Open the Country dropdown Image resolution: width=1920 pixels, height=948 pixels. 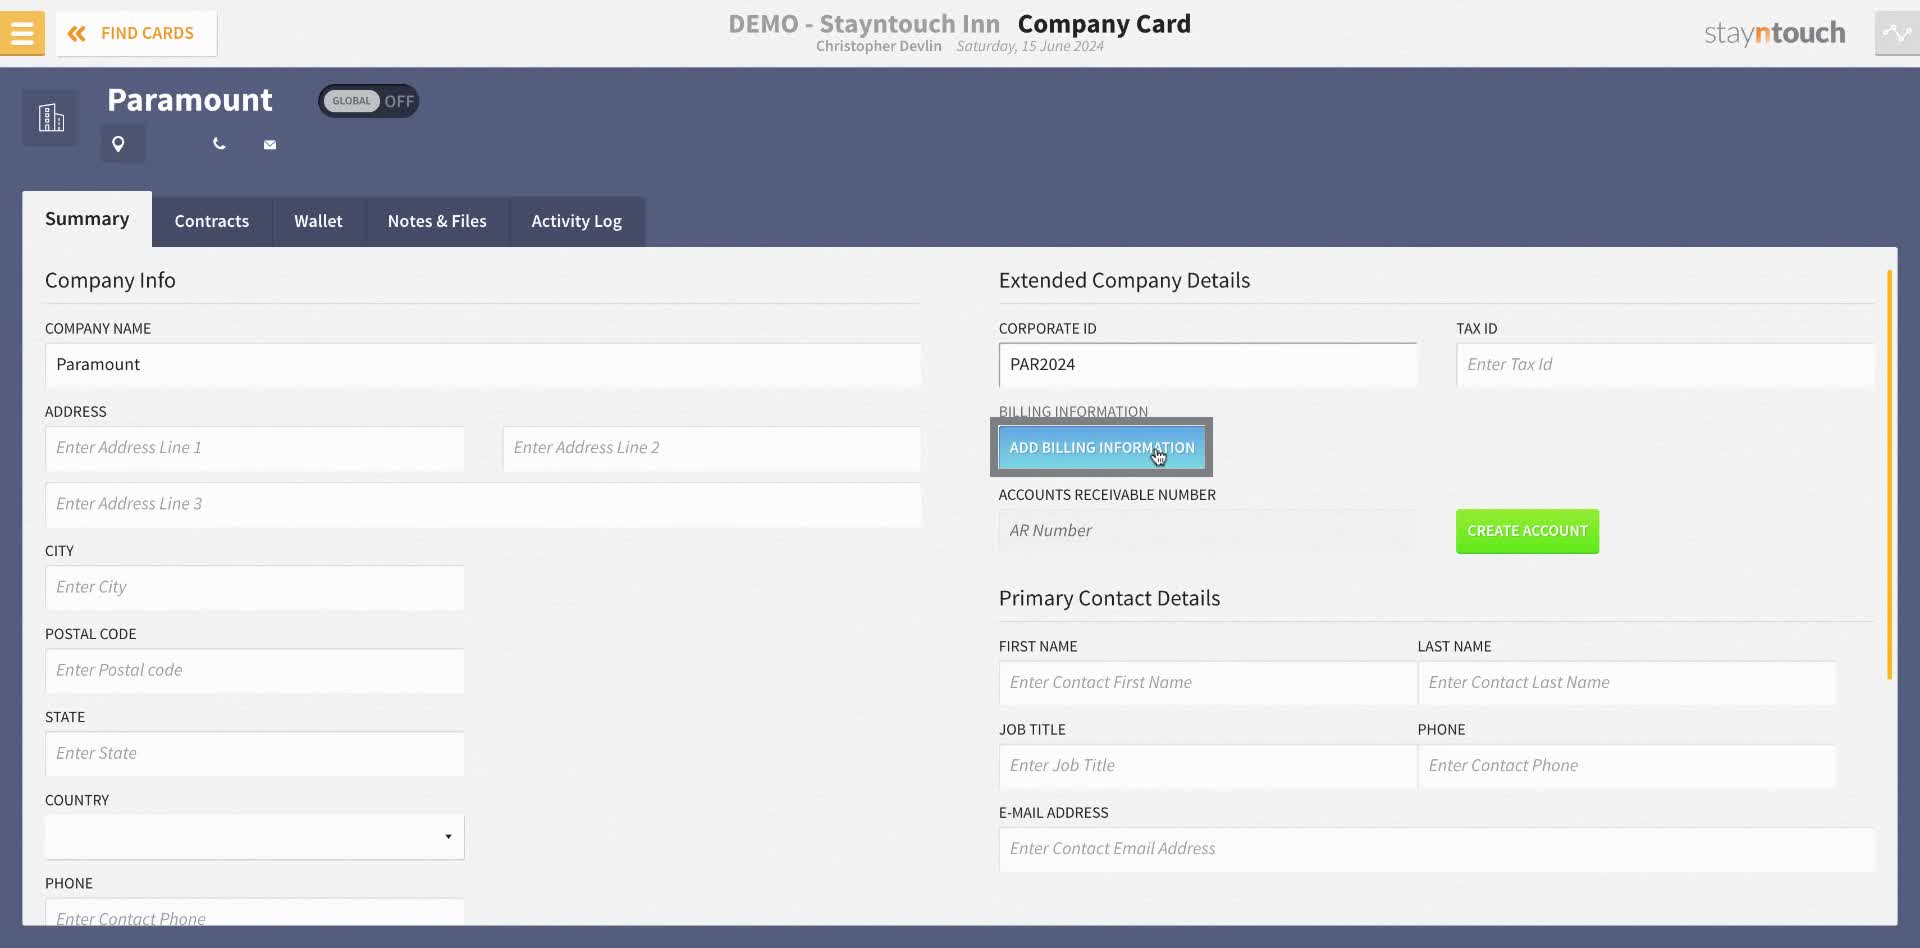[255, 836]
